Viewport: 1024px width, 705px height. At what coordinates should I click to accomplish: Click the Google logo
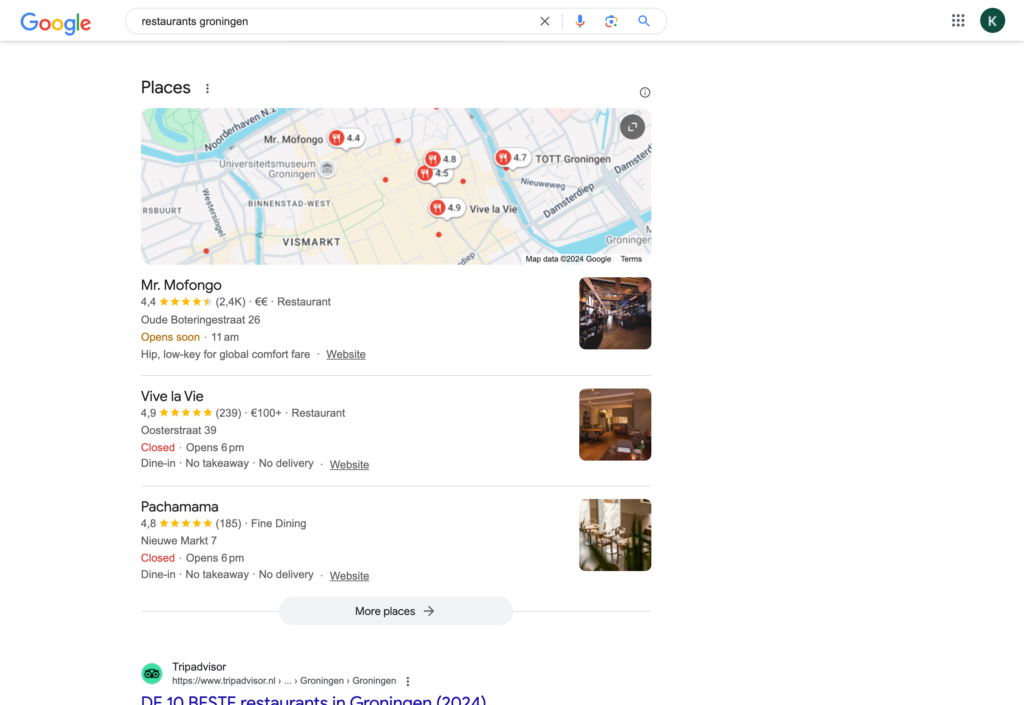[56, 23]
